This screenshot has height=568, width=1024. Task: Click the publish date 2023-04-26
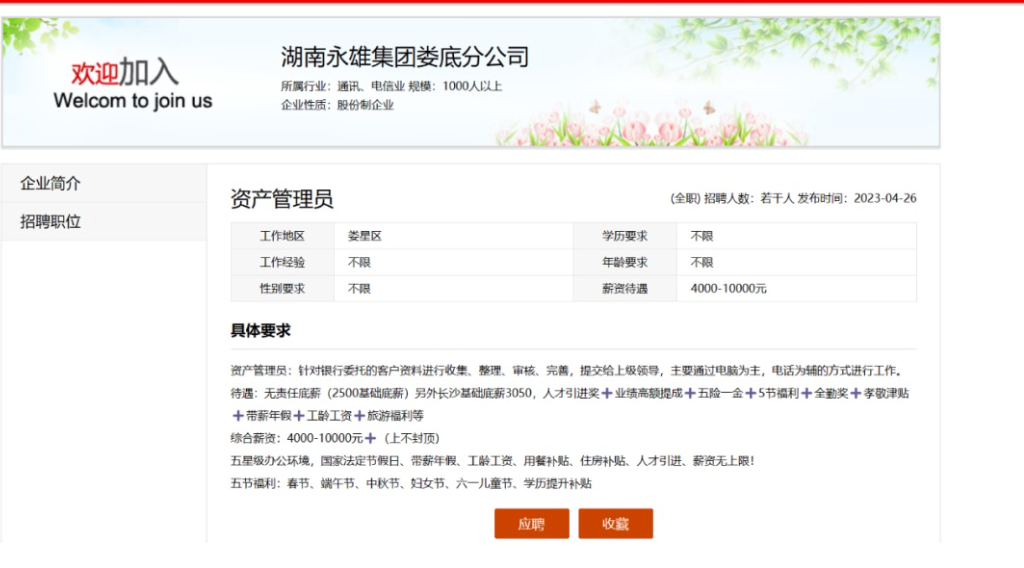[885, 198]
